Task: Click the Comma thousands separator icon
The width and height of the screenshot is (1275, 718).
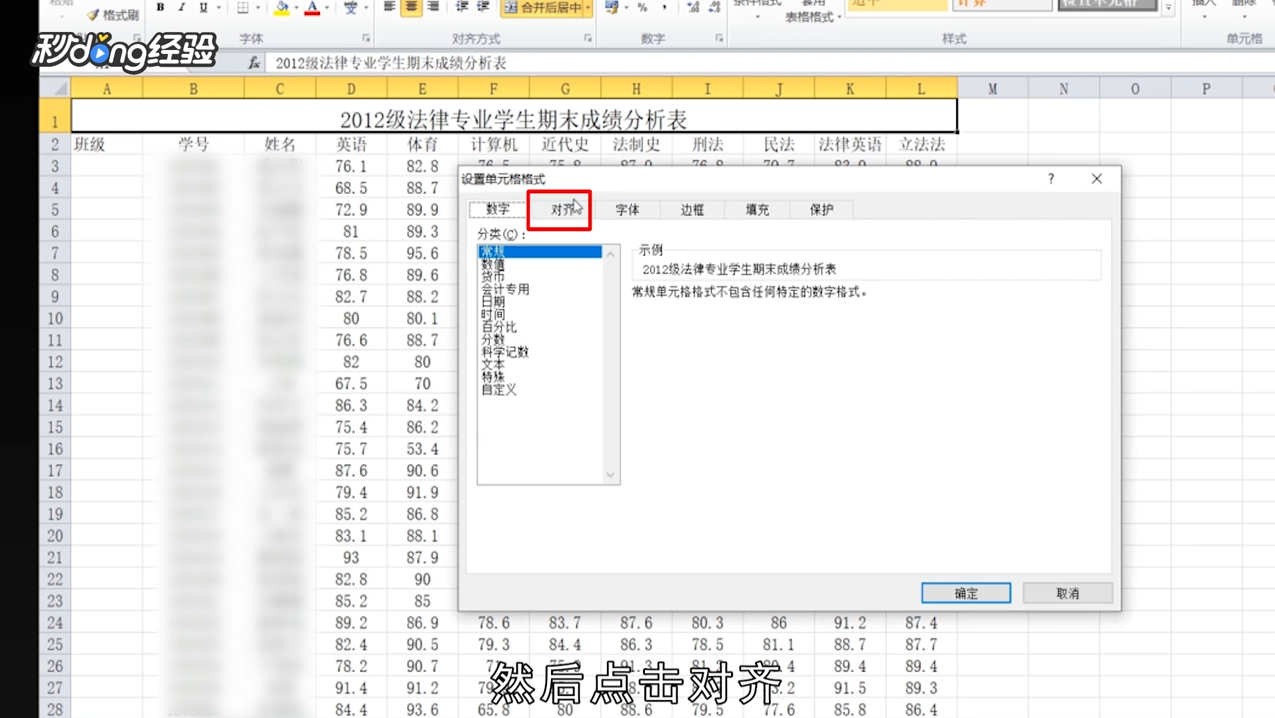Action: coord(665,8)
